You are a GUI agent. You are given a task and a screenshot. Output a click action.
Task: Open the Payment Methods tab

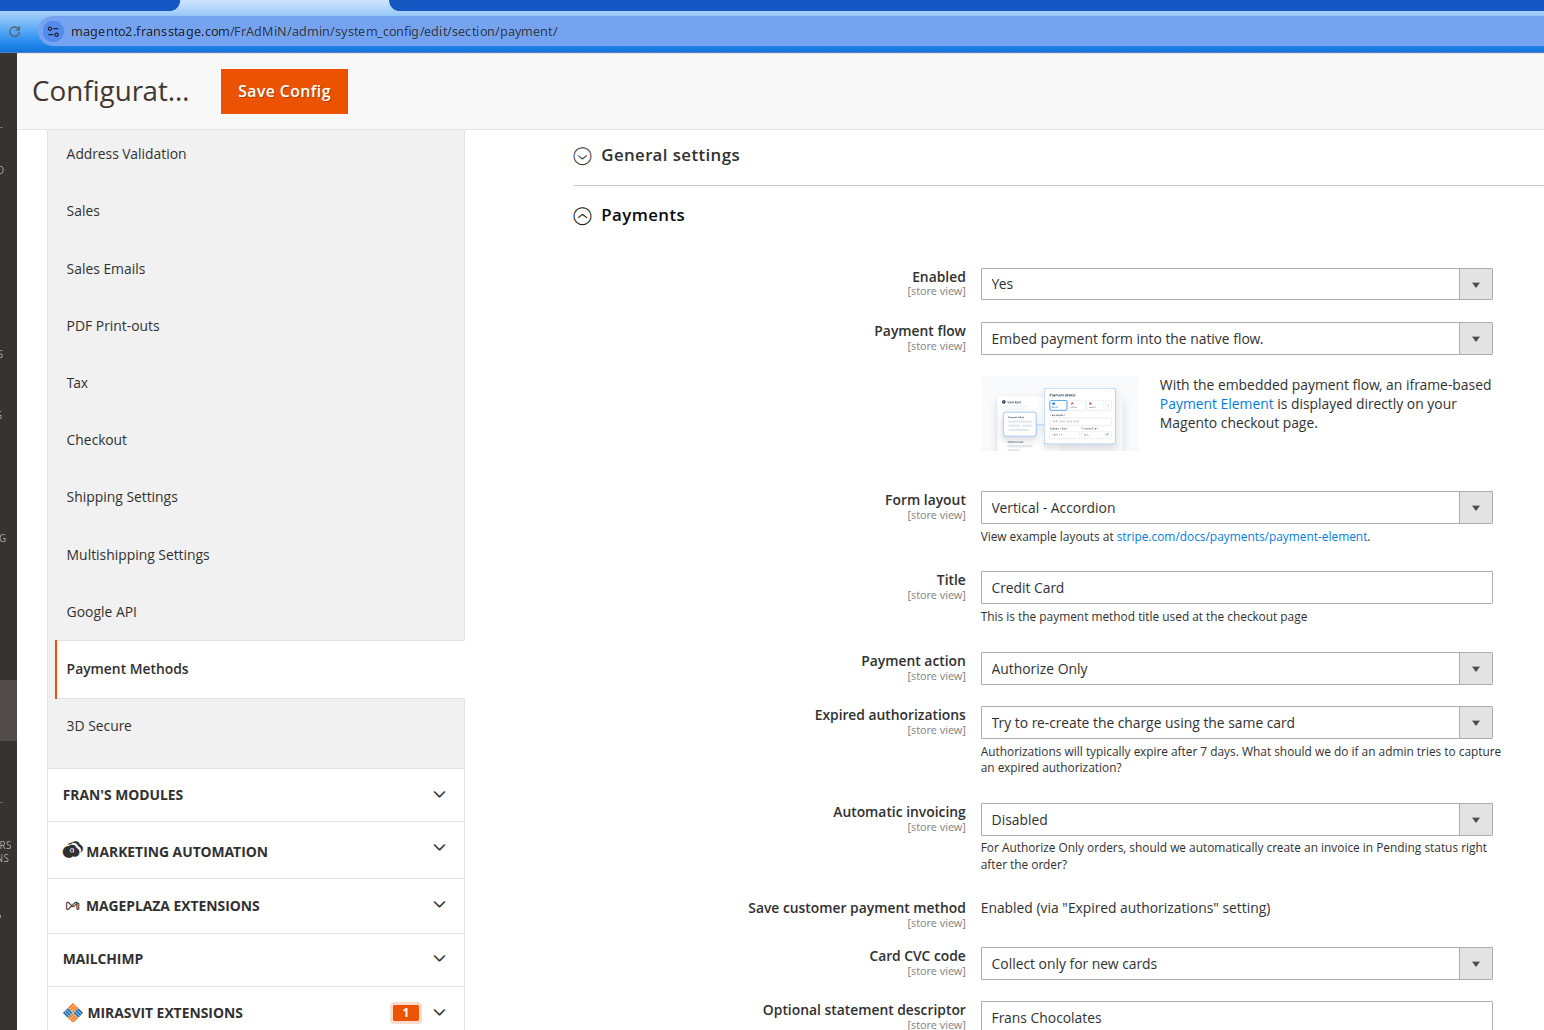coord(128,669)
